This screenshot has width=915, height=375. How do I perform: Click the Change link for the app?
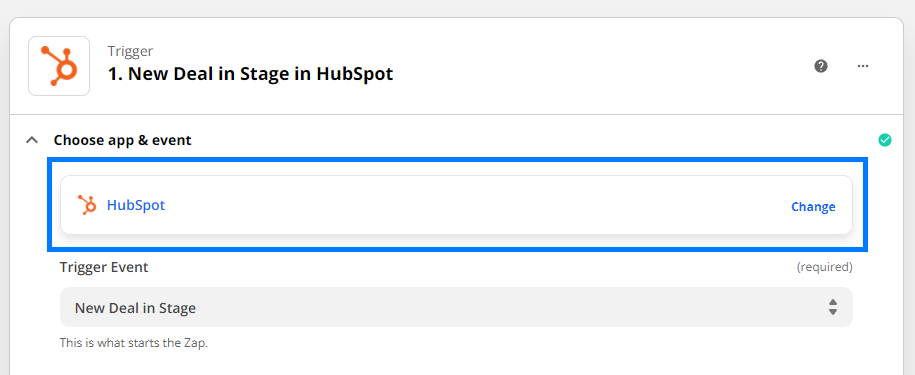[x=813, y=206]
